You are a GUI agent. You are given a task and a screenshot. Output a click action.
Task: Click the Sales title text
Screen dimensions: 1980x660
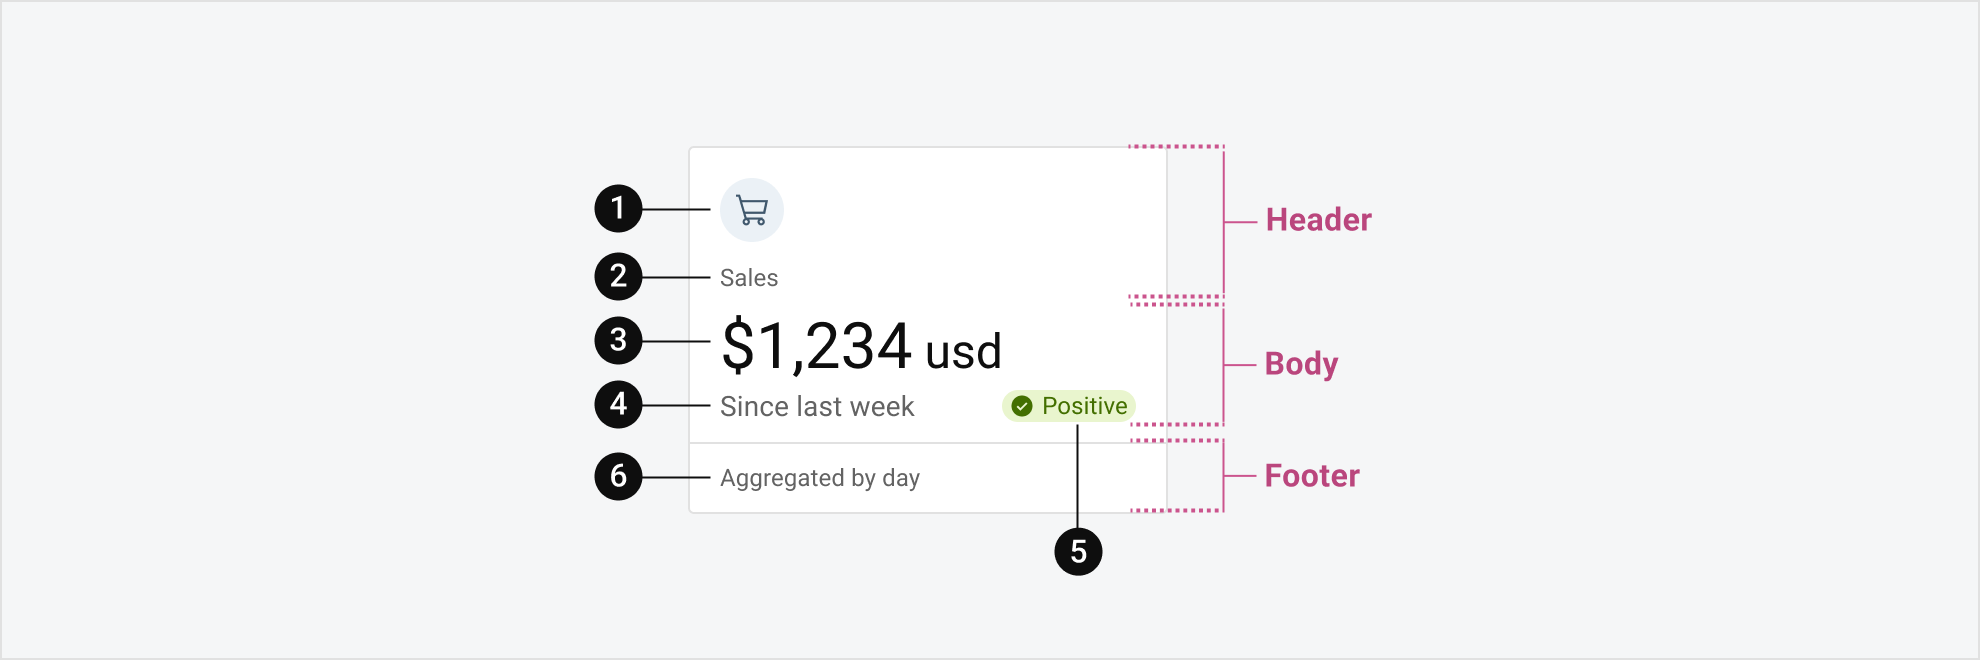[748, 277]
